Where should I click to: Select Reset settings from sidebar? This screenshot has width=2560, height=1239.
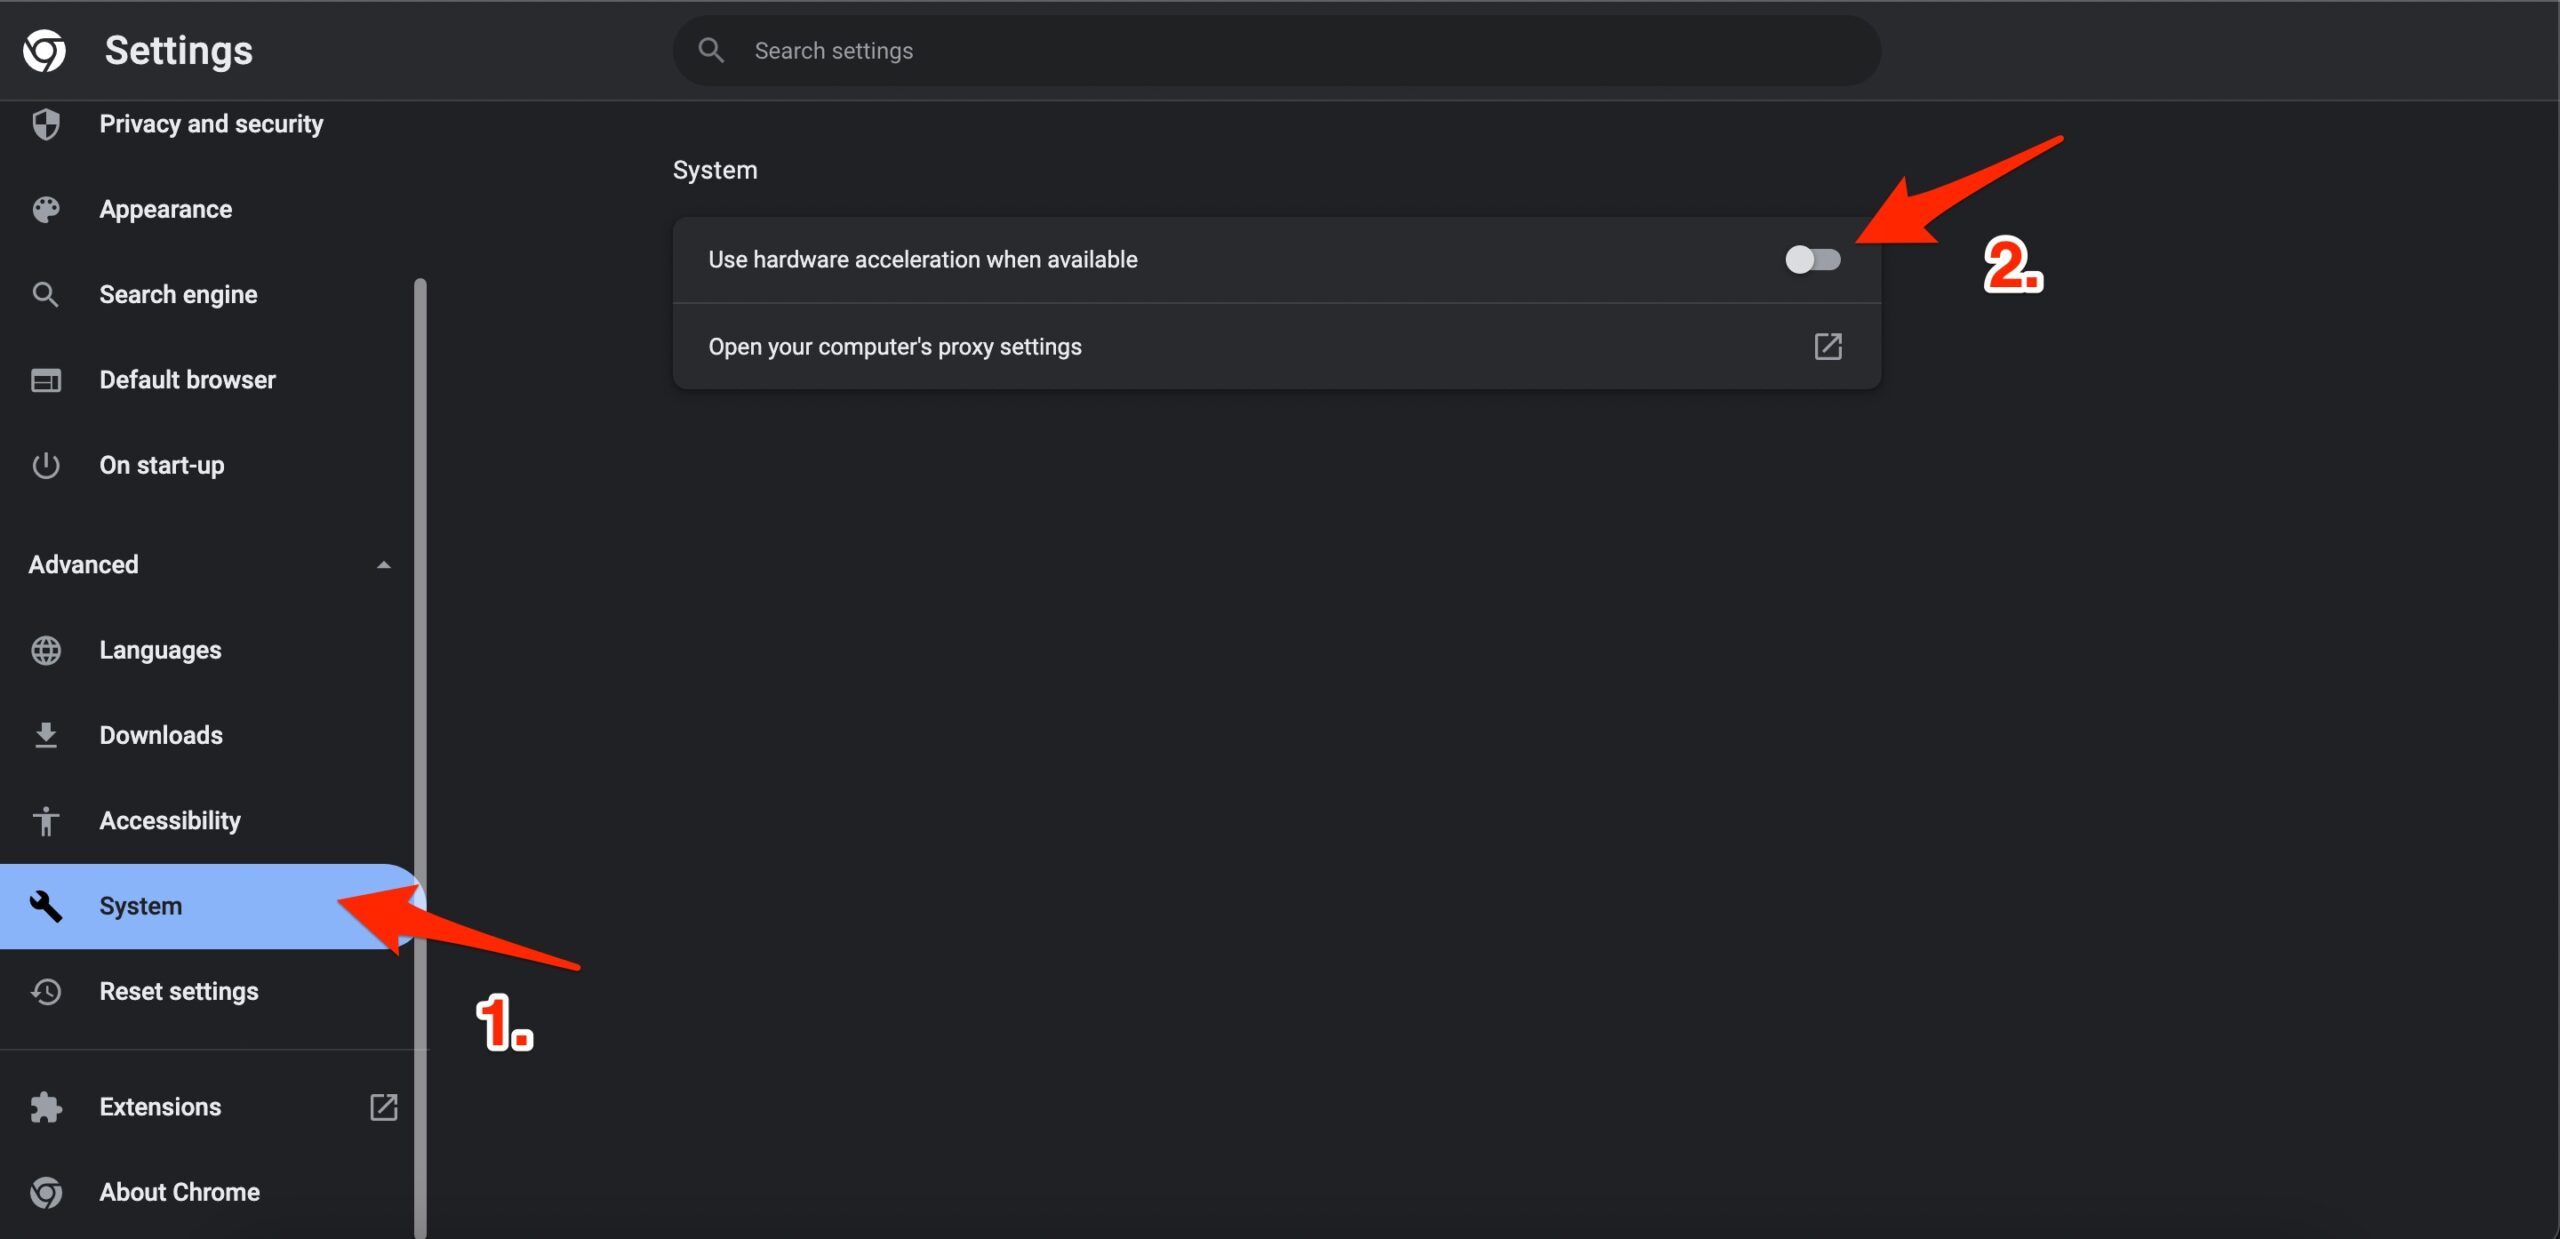[x=178, y=991]
